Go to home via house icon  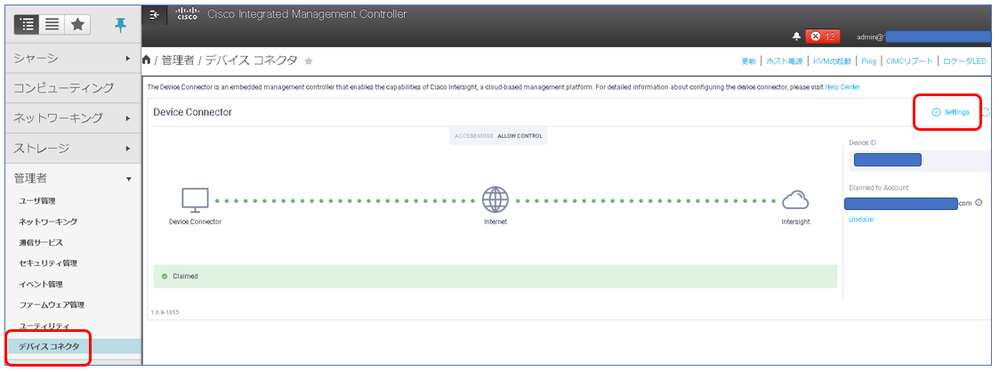pos(147,60)
